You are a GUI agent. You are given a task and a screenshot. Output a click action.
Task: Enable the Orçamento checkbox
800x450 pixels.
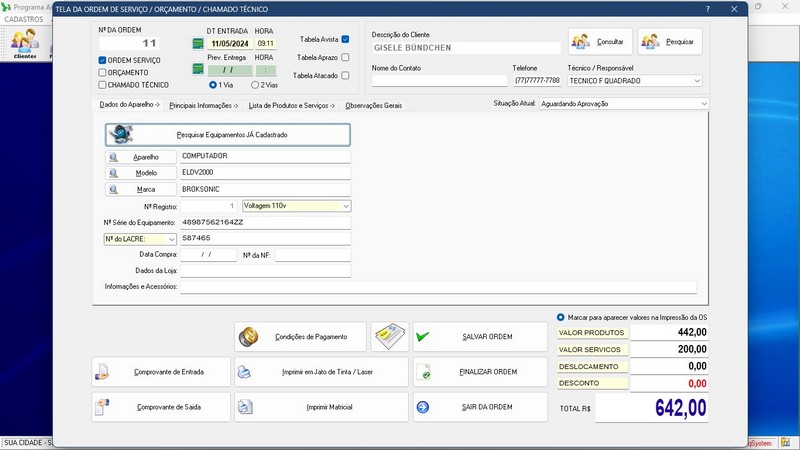coord(103,73)
